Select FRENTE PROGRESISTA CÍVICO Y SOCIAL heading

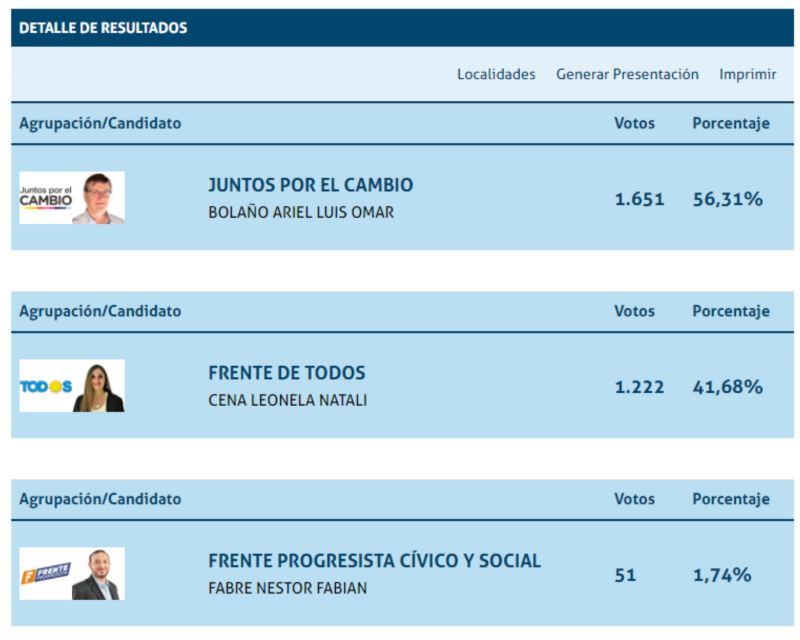[374, 561]
